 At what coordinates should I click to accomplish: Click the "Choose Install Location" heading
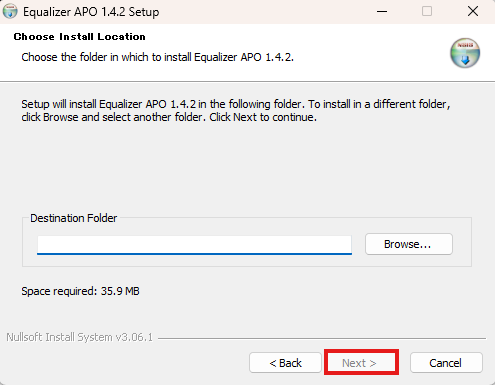[80, 37]
